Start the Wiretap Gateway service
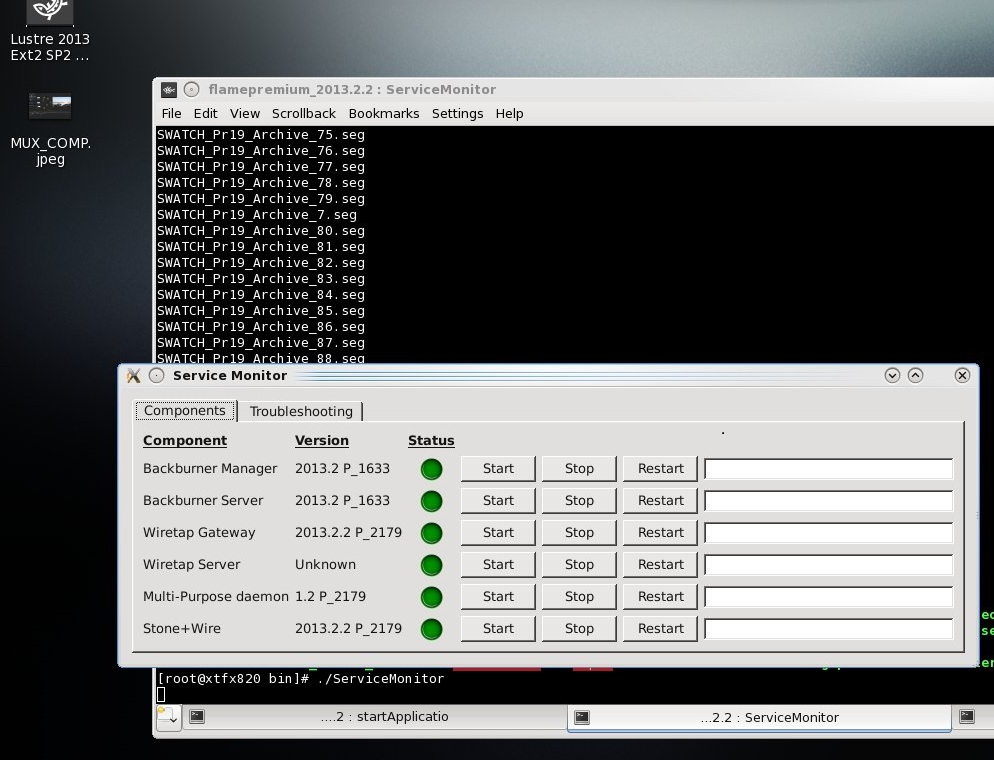This screenshot has height=760, width=994. [x=498, y=533]
